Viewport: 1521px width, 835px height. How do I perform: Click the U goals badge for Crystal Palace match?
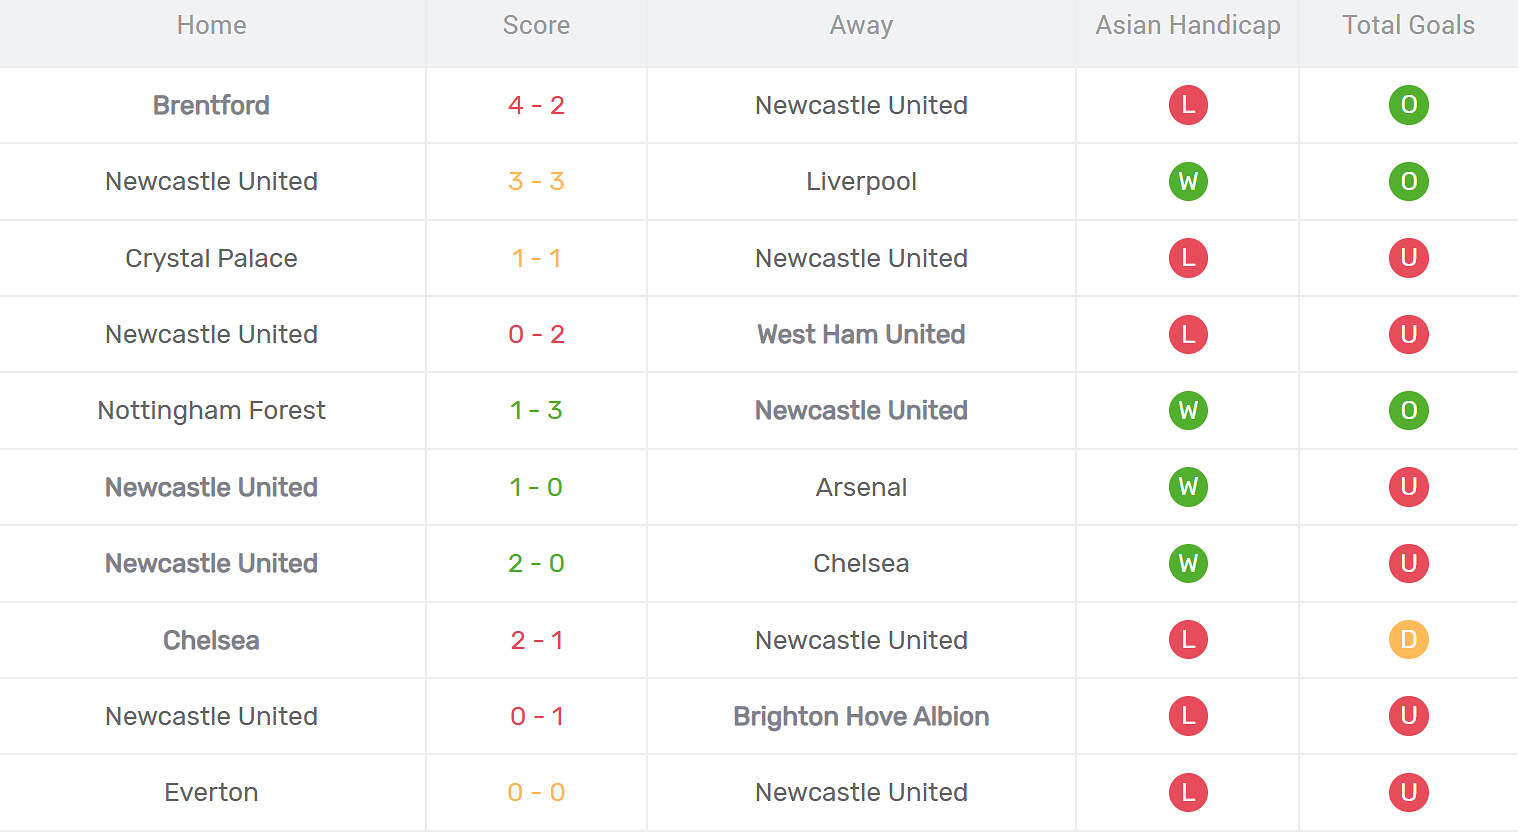click(1408, 258)
